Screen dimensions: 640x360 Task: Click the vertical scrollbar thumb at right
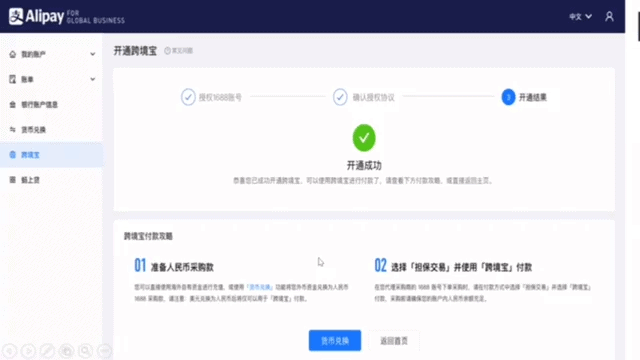(x=638, y=26)
